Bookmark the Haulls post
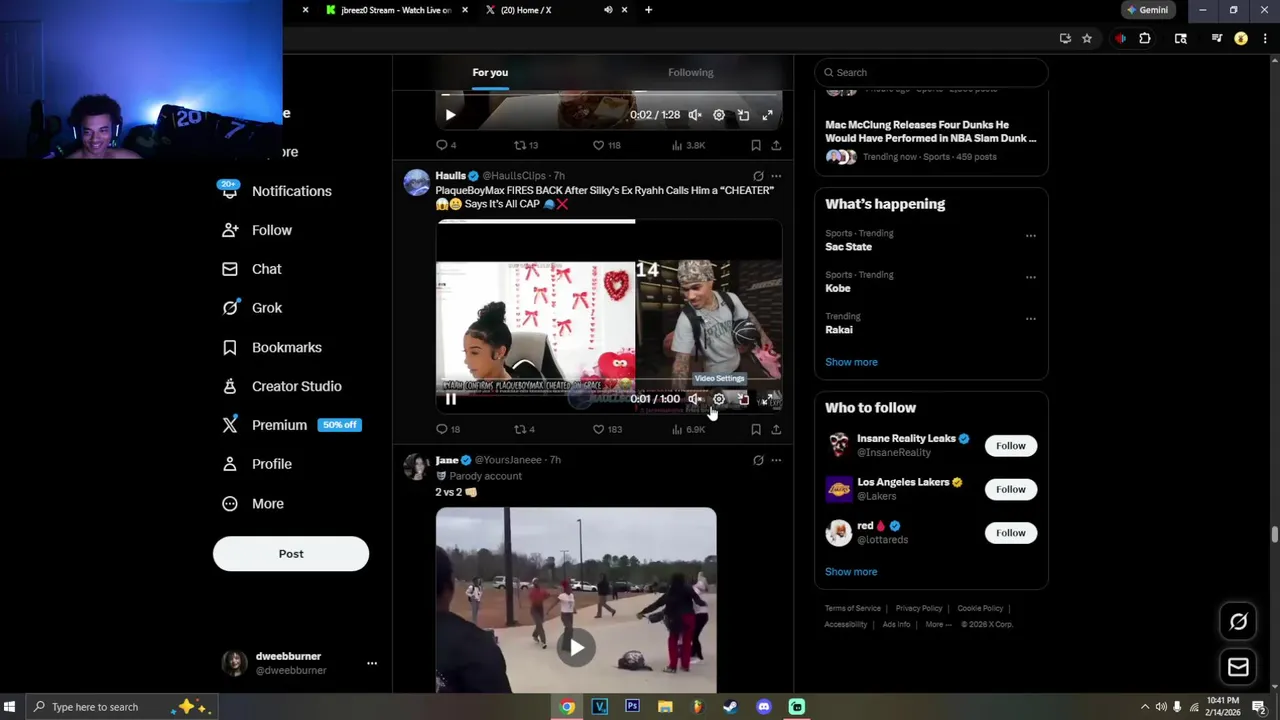 [x=756, y=429]
